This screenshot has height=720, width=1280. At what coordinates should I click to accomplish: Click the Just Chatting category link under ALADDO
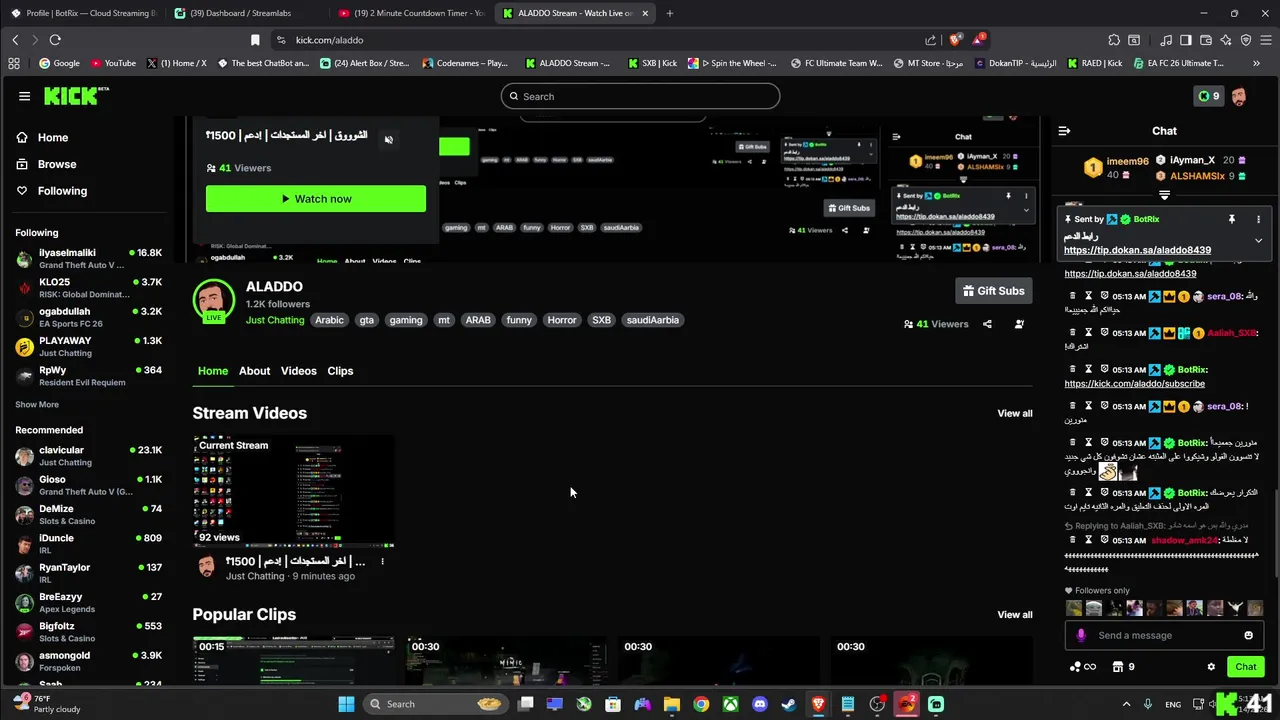point(275,320)
